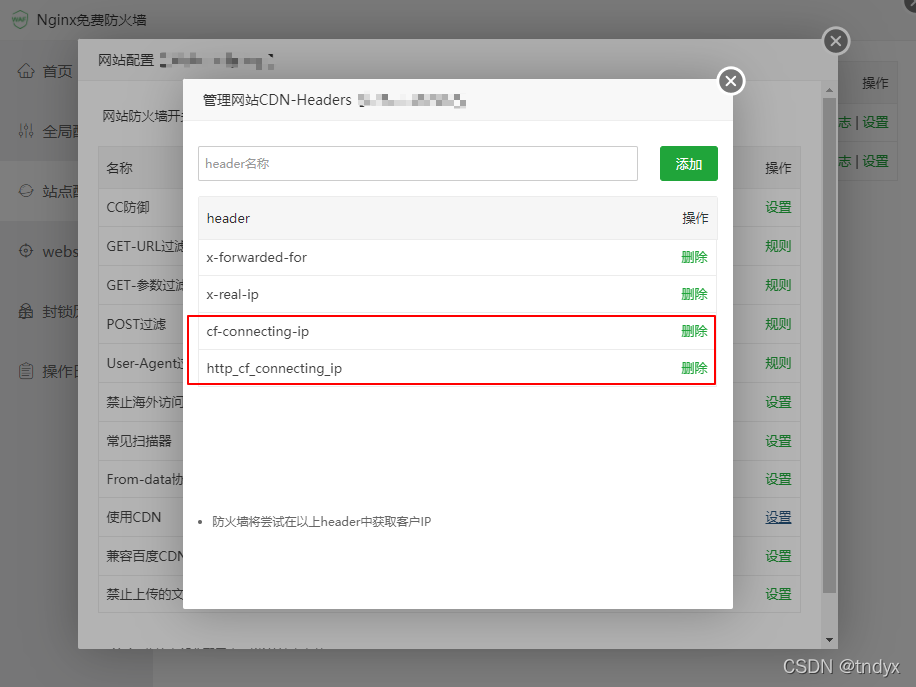916x687 pixels.
Task: Click the first 设置 link in background site list
Action: coord(875,122)
